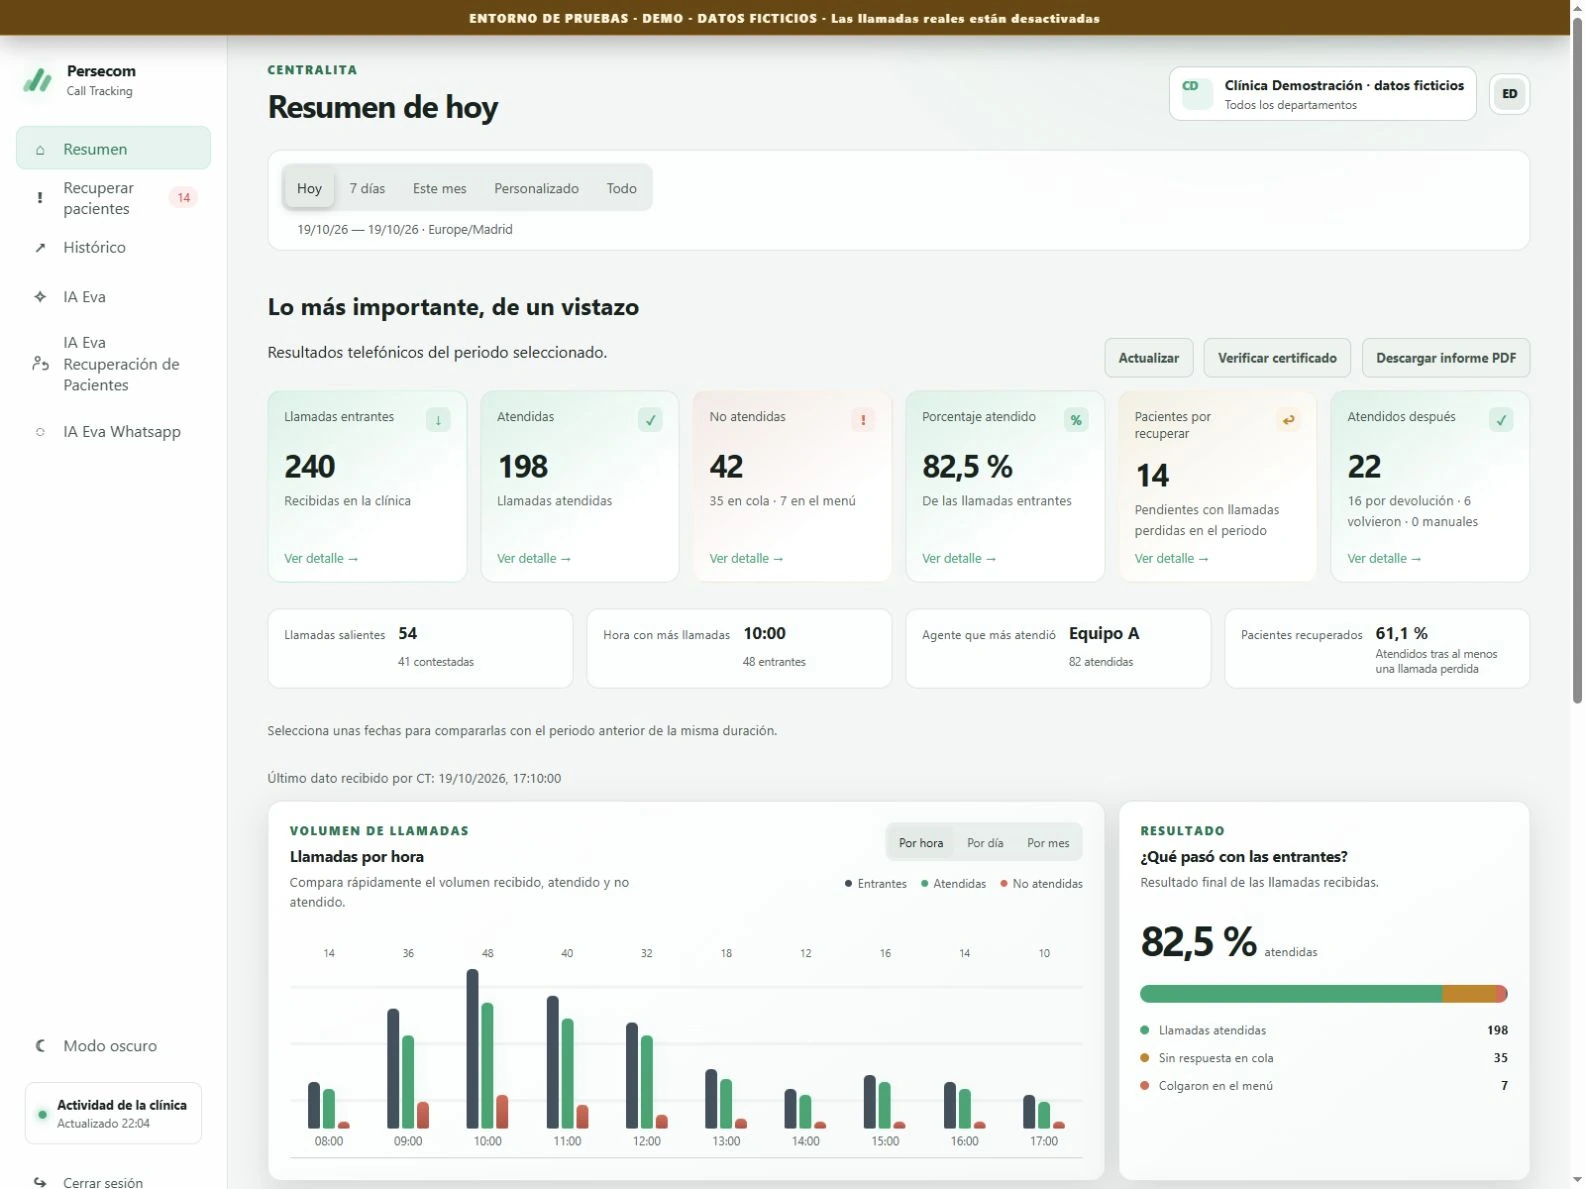
Task: Click the logout icon beside Cerrar sesión
Action: [x=40, y=1182]
